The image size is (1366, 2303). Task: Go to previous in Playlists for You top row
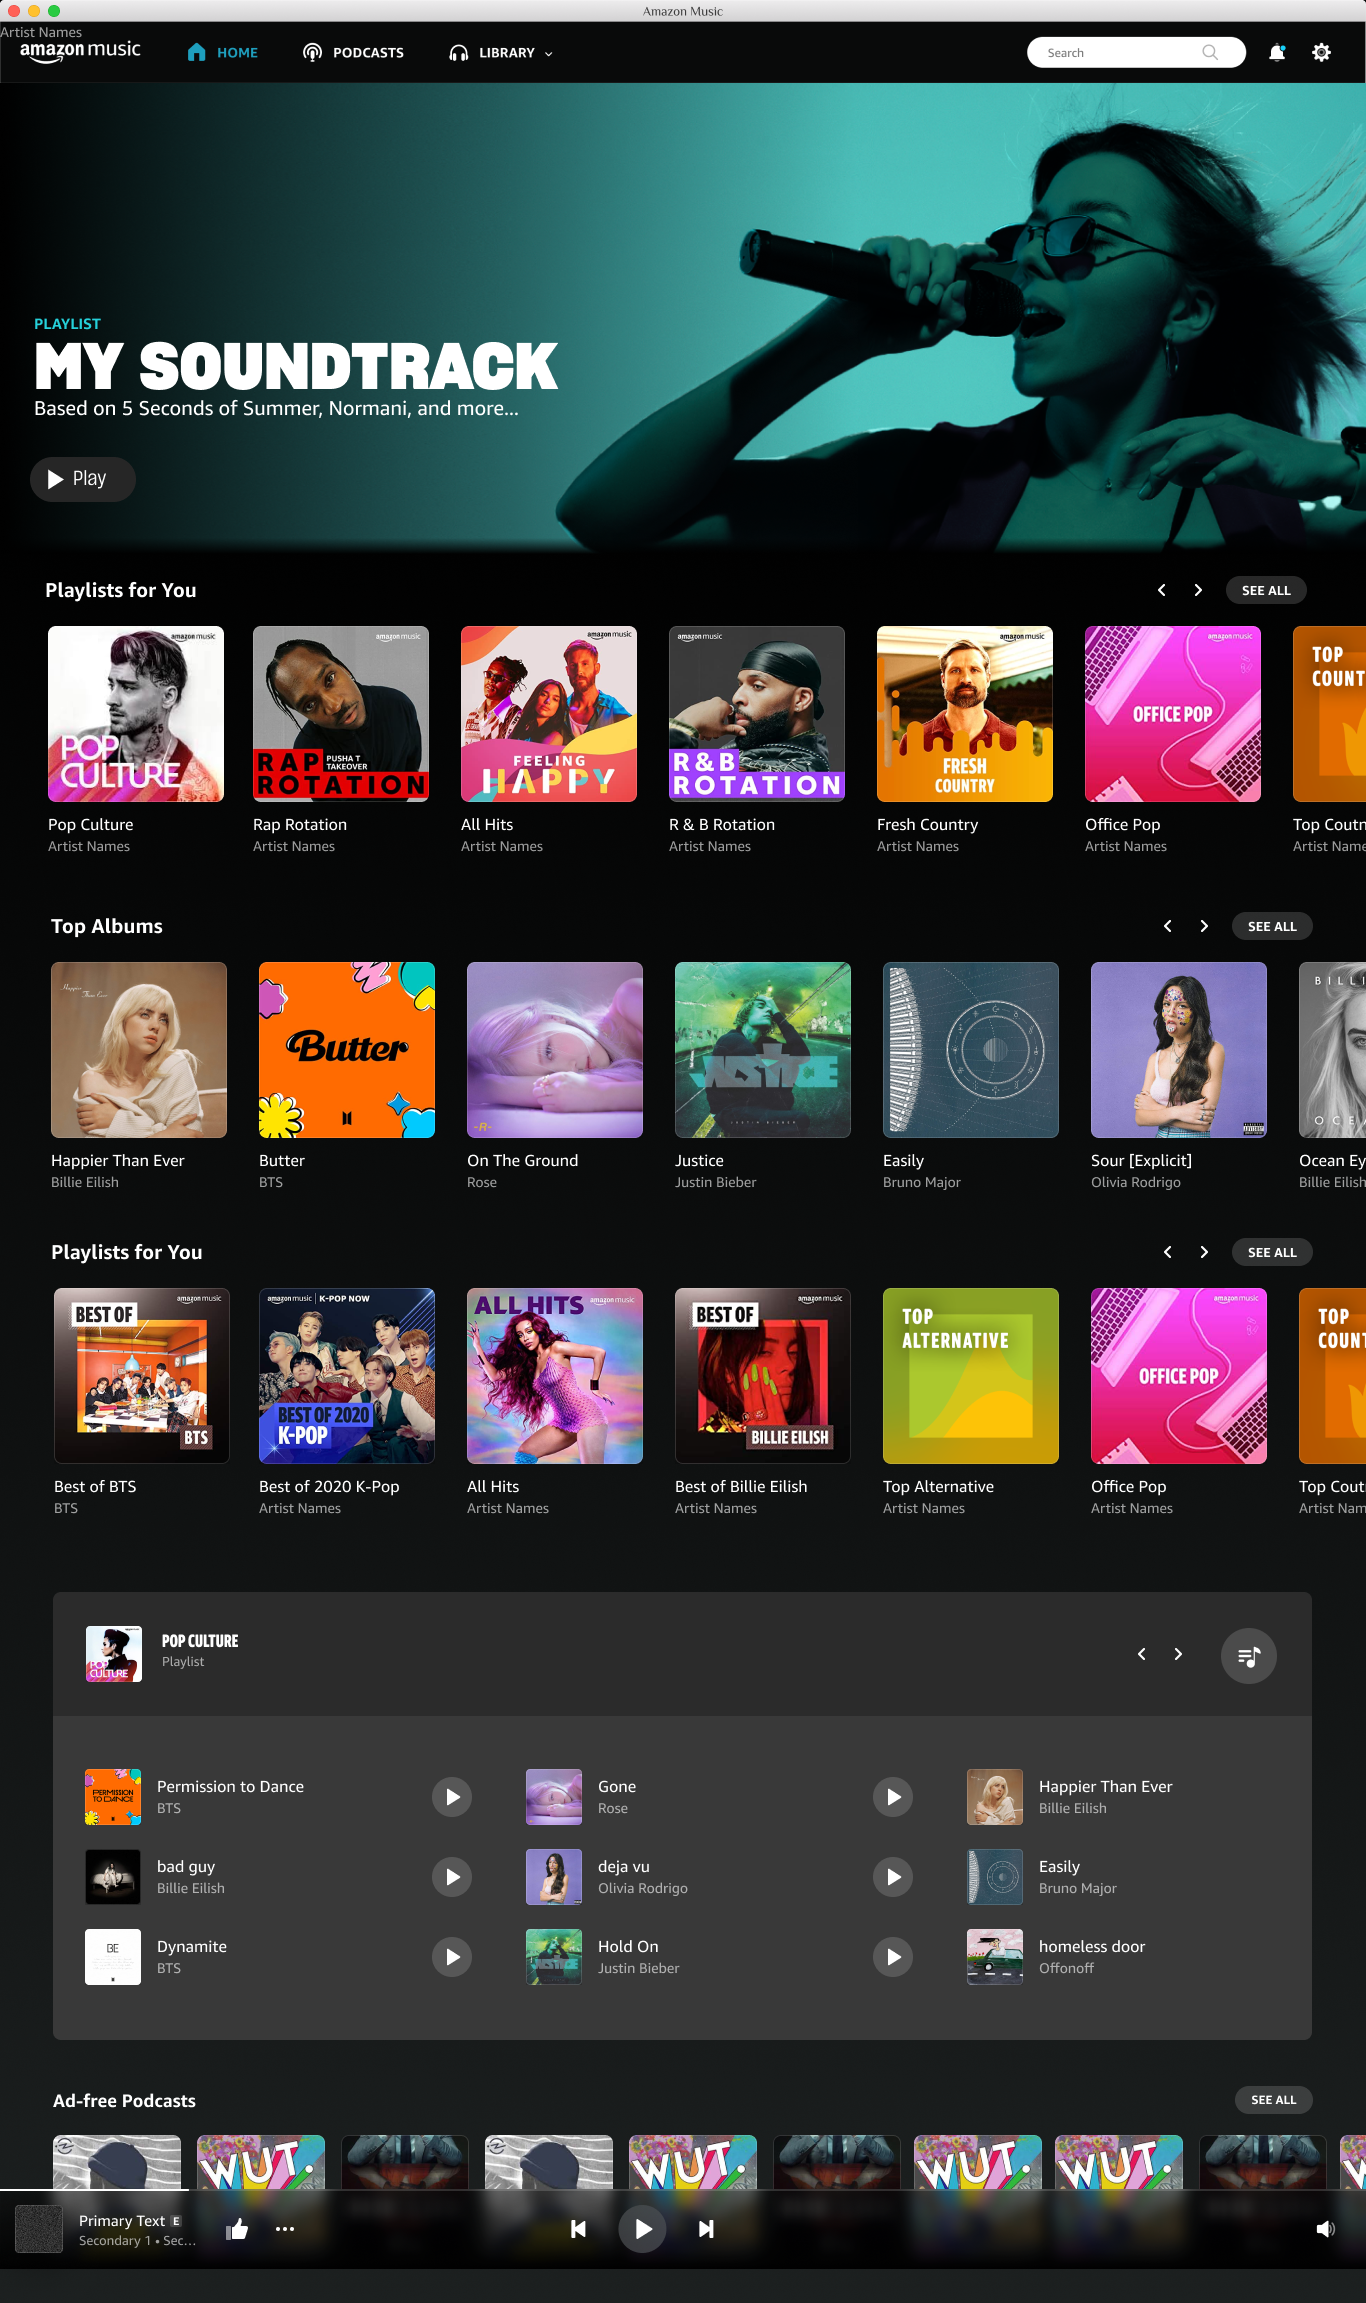pyautogui.click(x=1161, y=590)
